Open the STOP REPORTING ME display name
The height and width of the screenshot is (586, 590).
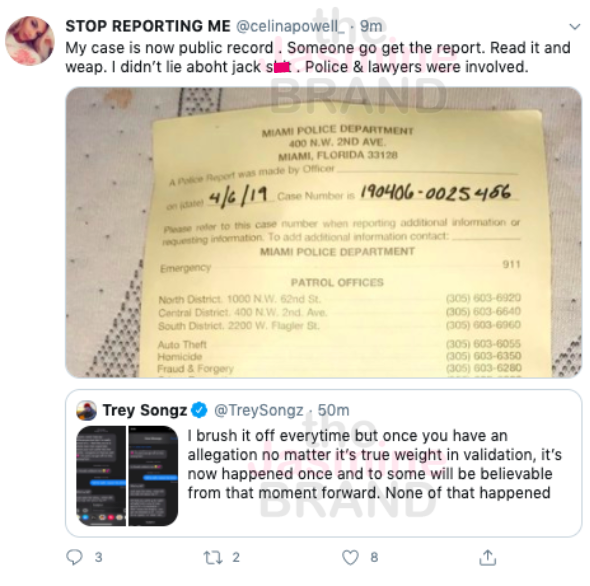point(148,26)
